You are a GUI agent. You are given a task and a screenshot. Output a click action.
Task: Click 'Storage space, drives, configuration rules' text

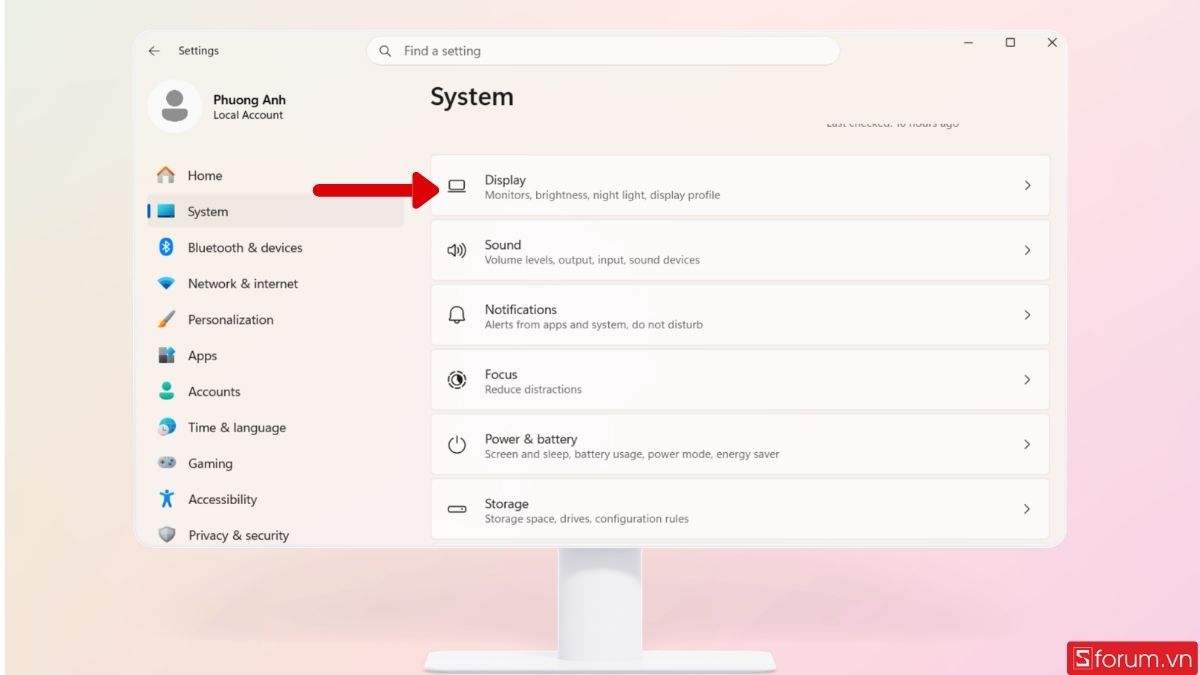coord(587,519)
